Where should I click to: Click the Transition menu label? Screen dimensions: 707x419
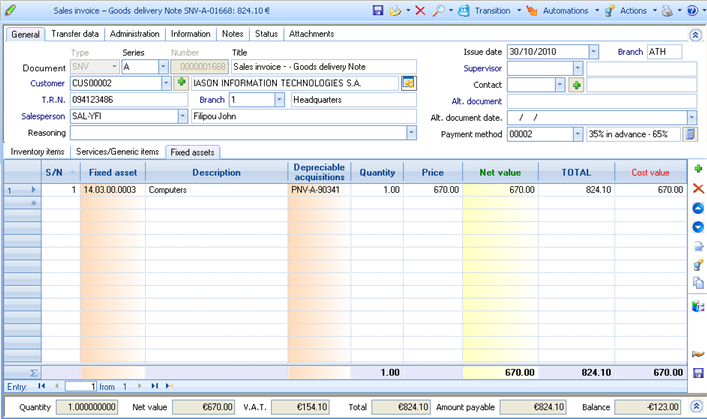point(492,10)
